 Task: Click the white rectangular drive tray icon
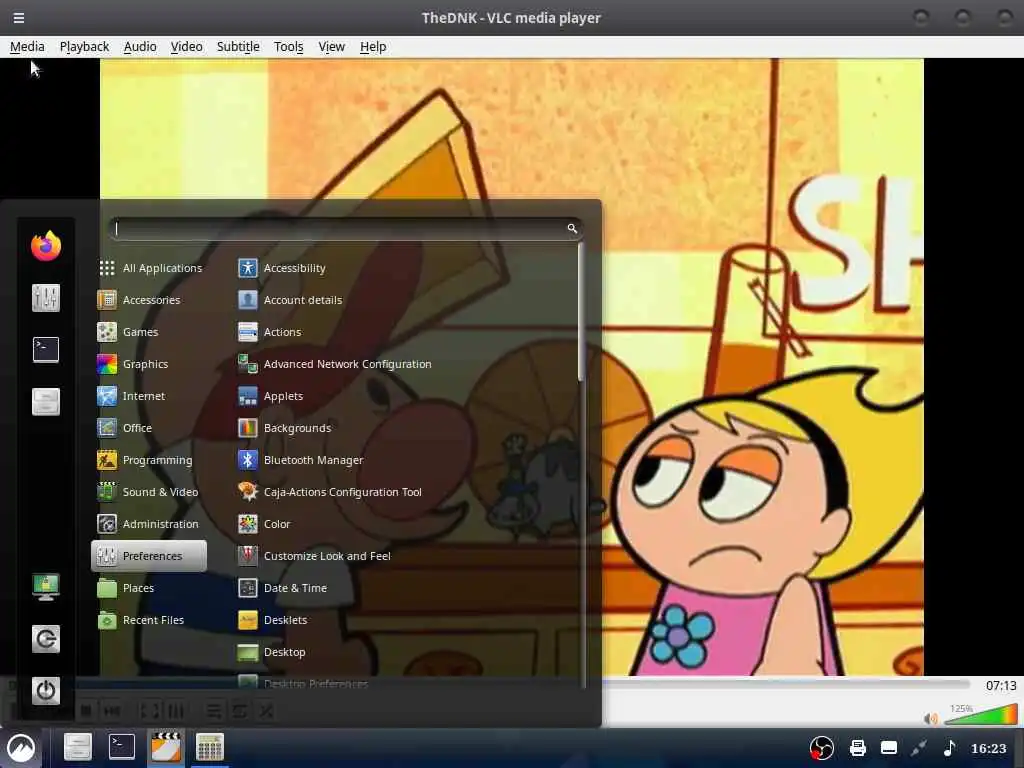coord(889,748)
